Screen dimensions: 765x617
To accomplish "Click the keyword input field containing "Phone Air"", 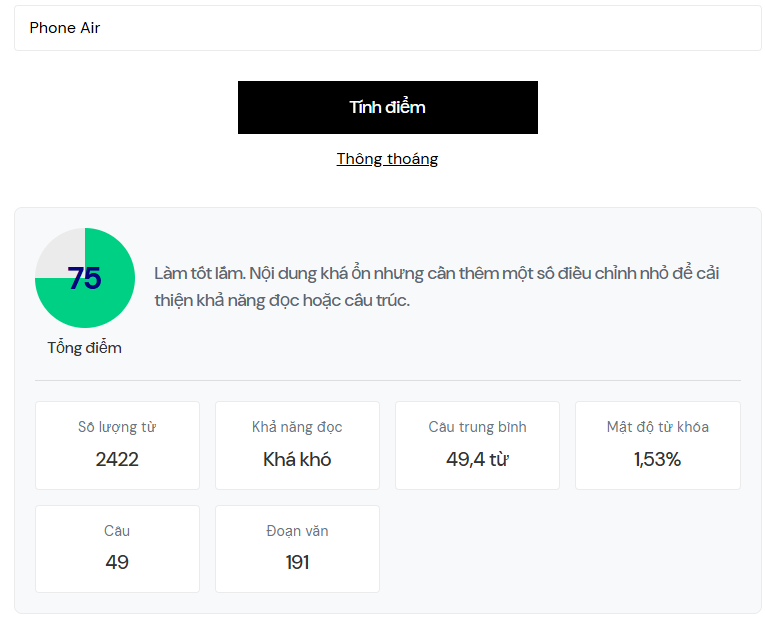I will [387, 28].
